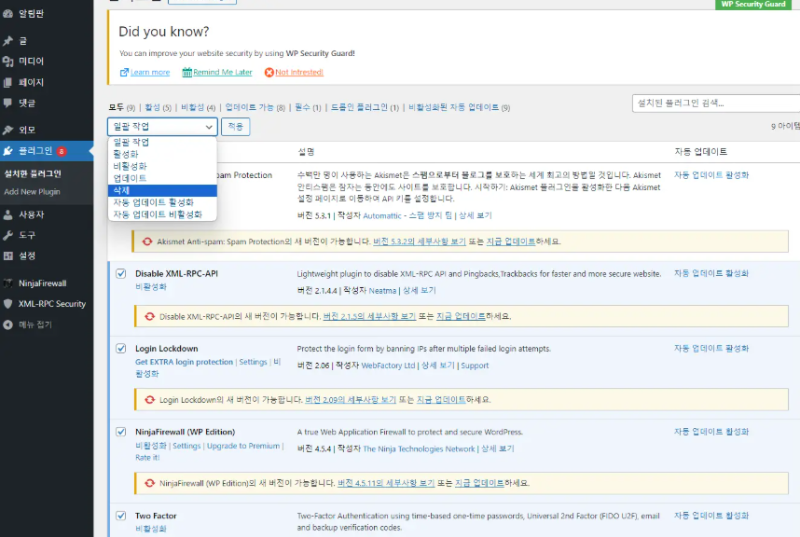Deactivate the Disable XML-RPC-API plugin

click(151, 287)
